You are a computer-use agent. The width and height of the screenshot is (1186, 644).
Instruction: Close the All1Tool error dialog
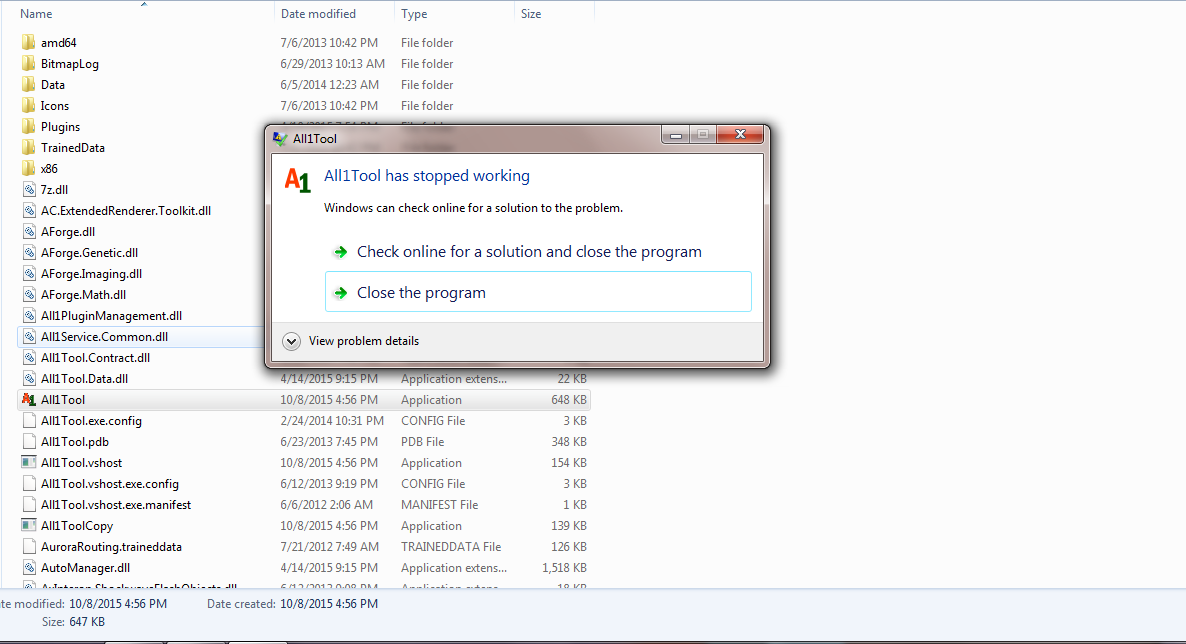(740, 135)
